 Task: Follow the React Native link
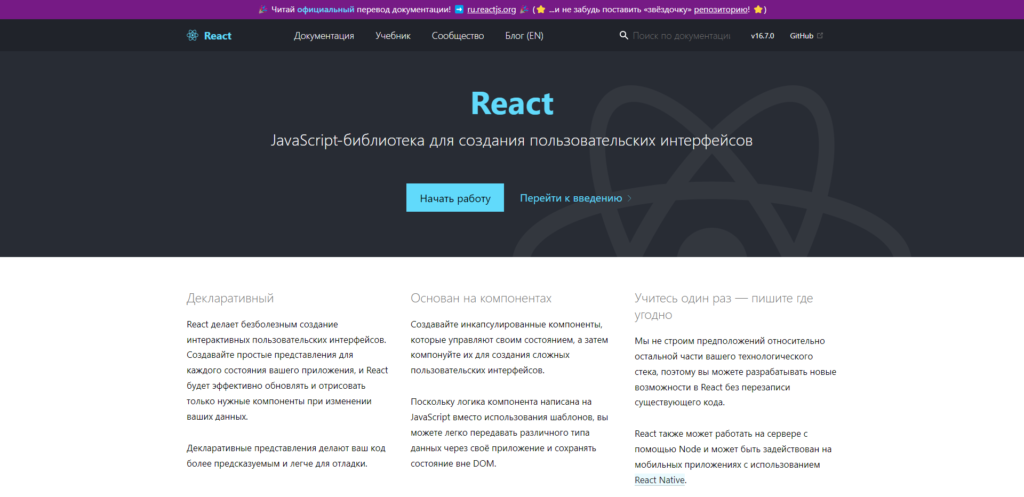tap(660, 480)
